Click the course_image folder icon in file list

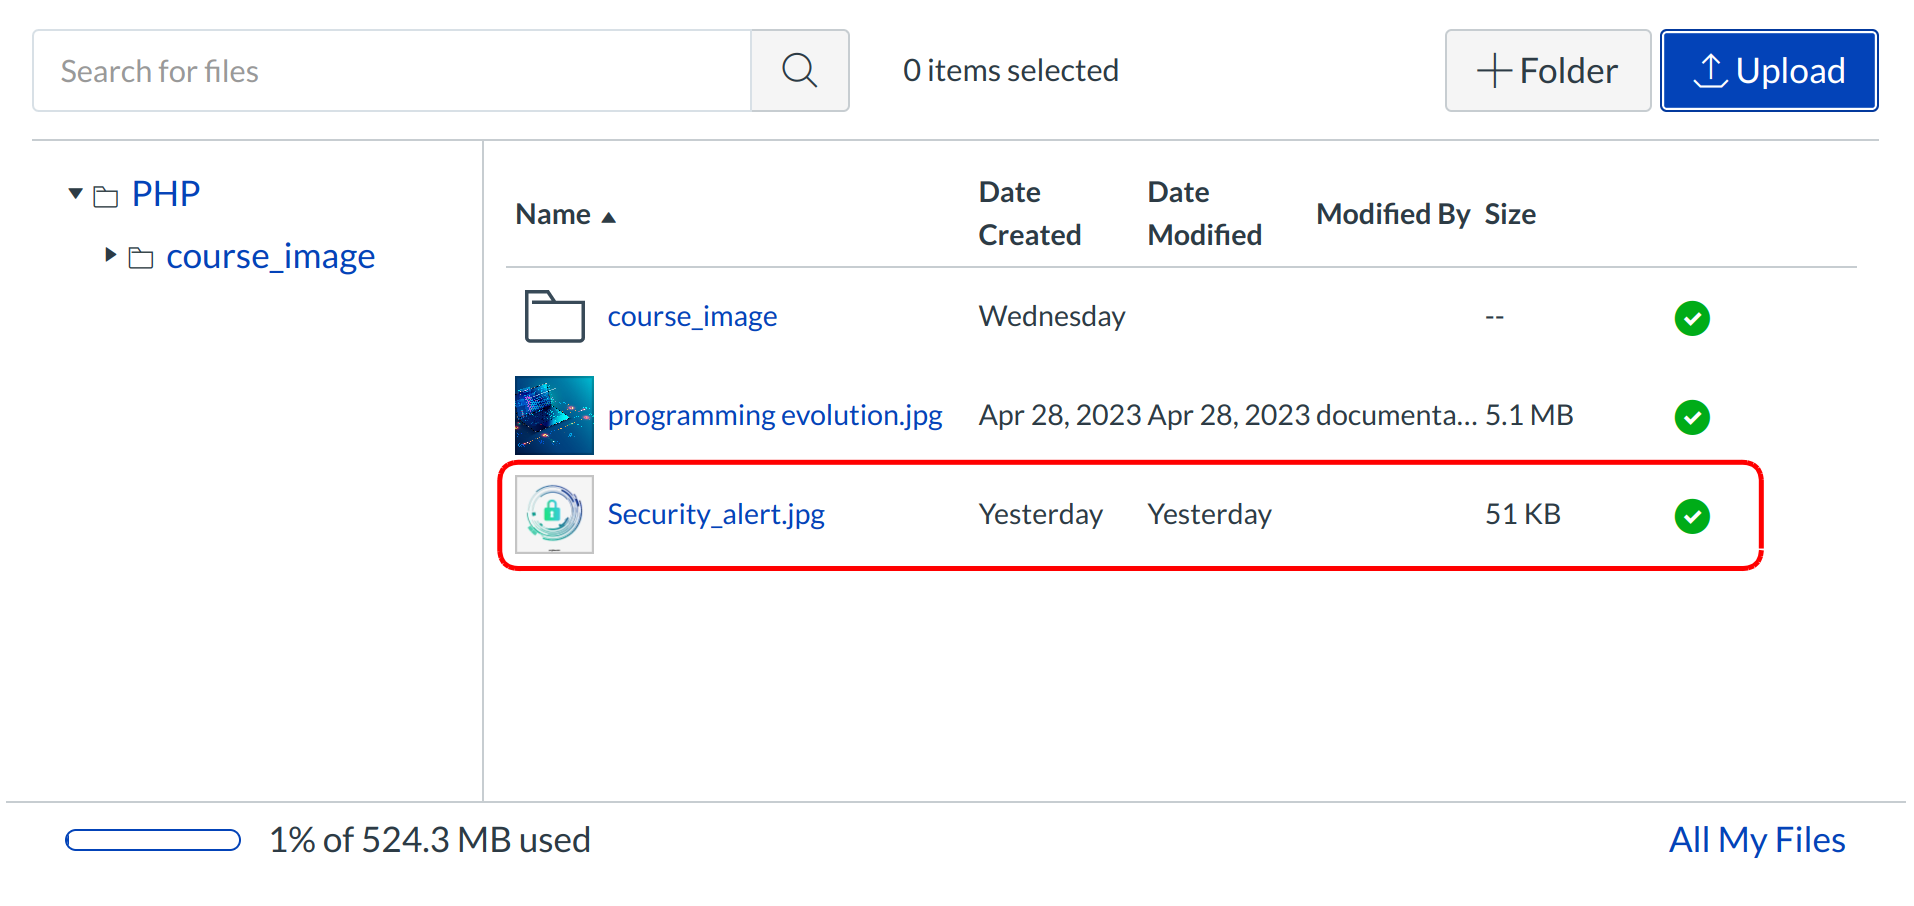click(x=554, y=317)
